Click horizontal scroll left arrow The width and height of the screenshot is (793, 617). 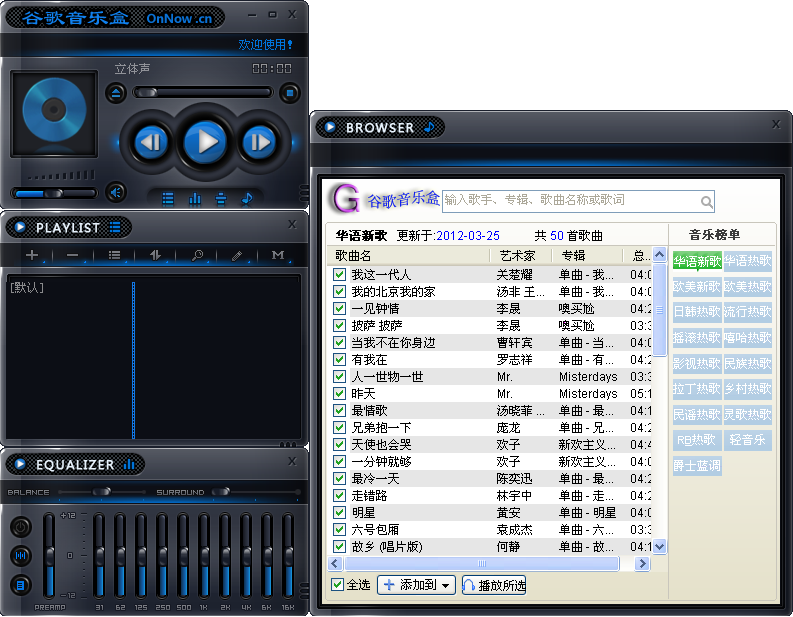pyautogui.click(x=335, y=563)
